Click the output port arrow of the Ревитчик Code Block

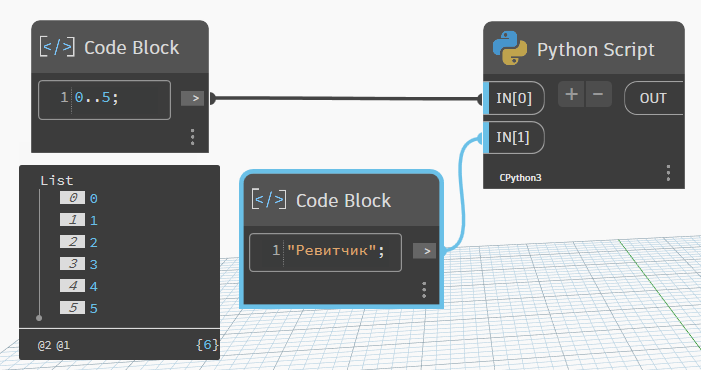tap(424, 251)
